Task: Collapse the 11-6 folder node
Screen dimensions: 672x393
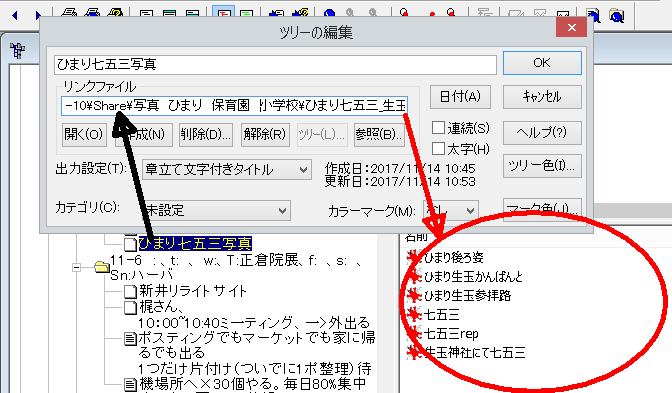Action: click(76, 267)
